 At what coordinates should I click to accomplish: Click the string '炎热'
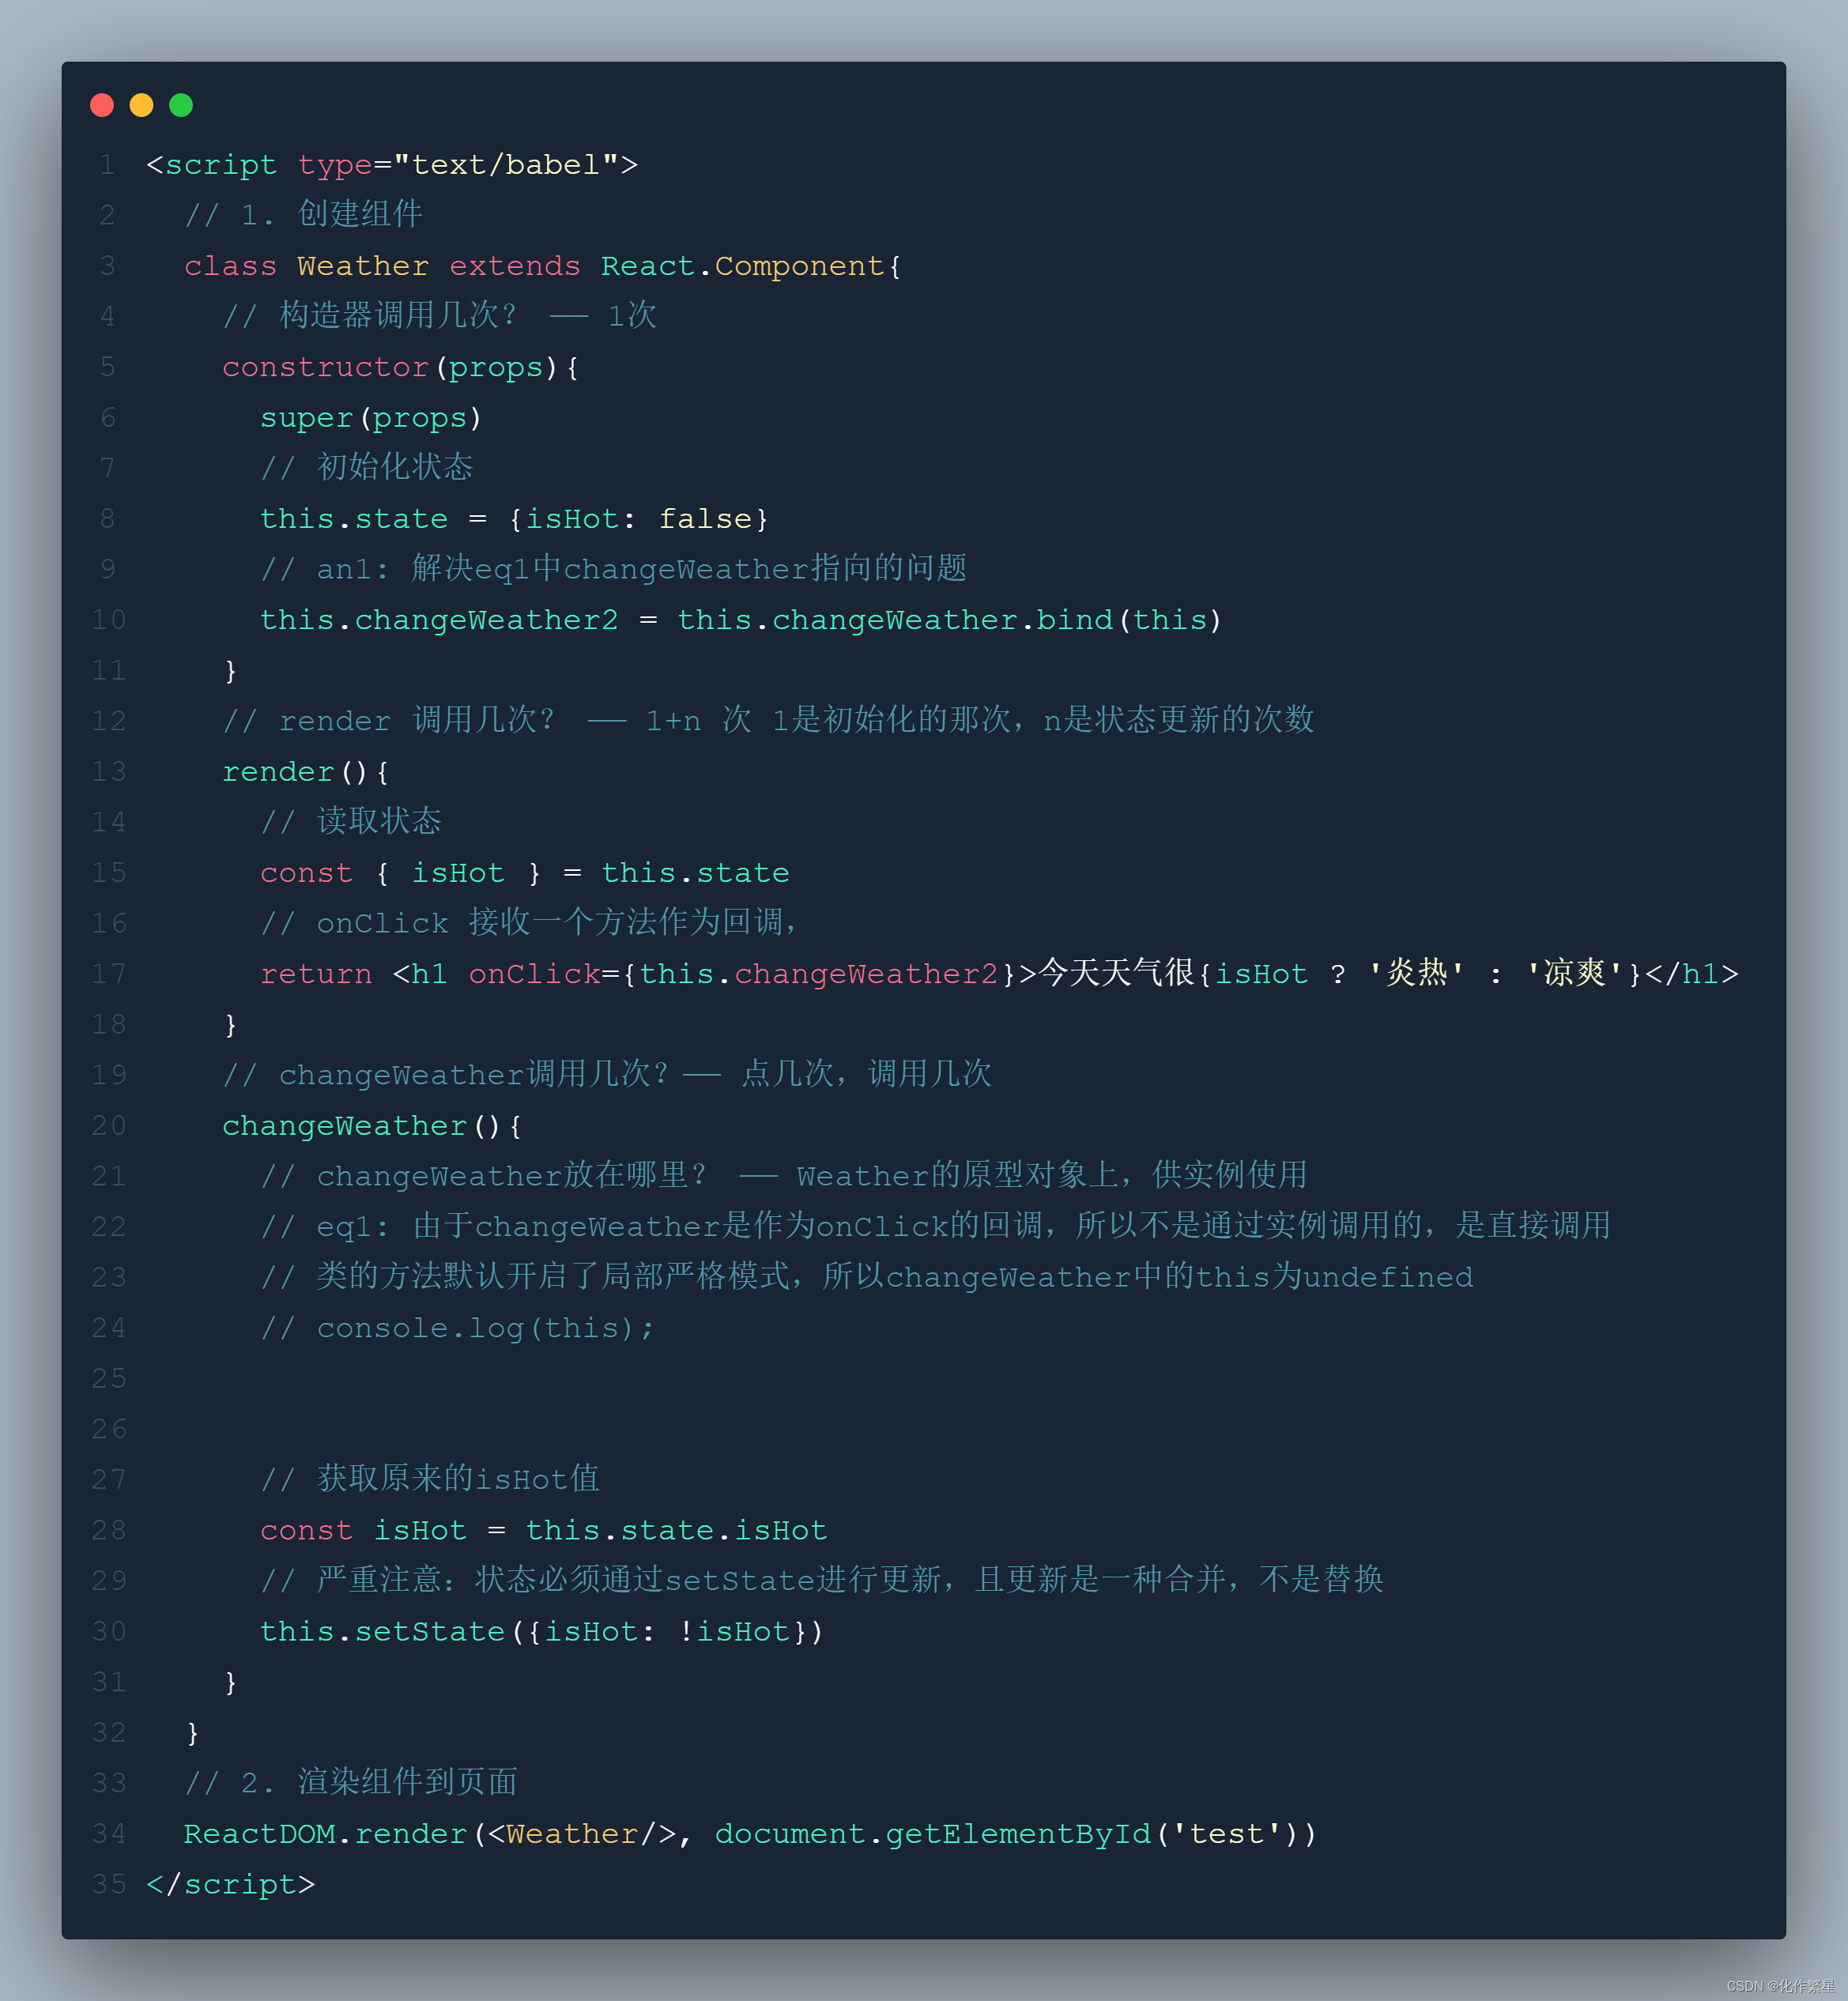click(x=1416, y=972)
